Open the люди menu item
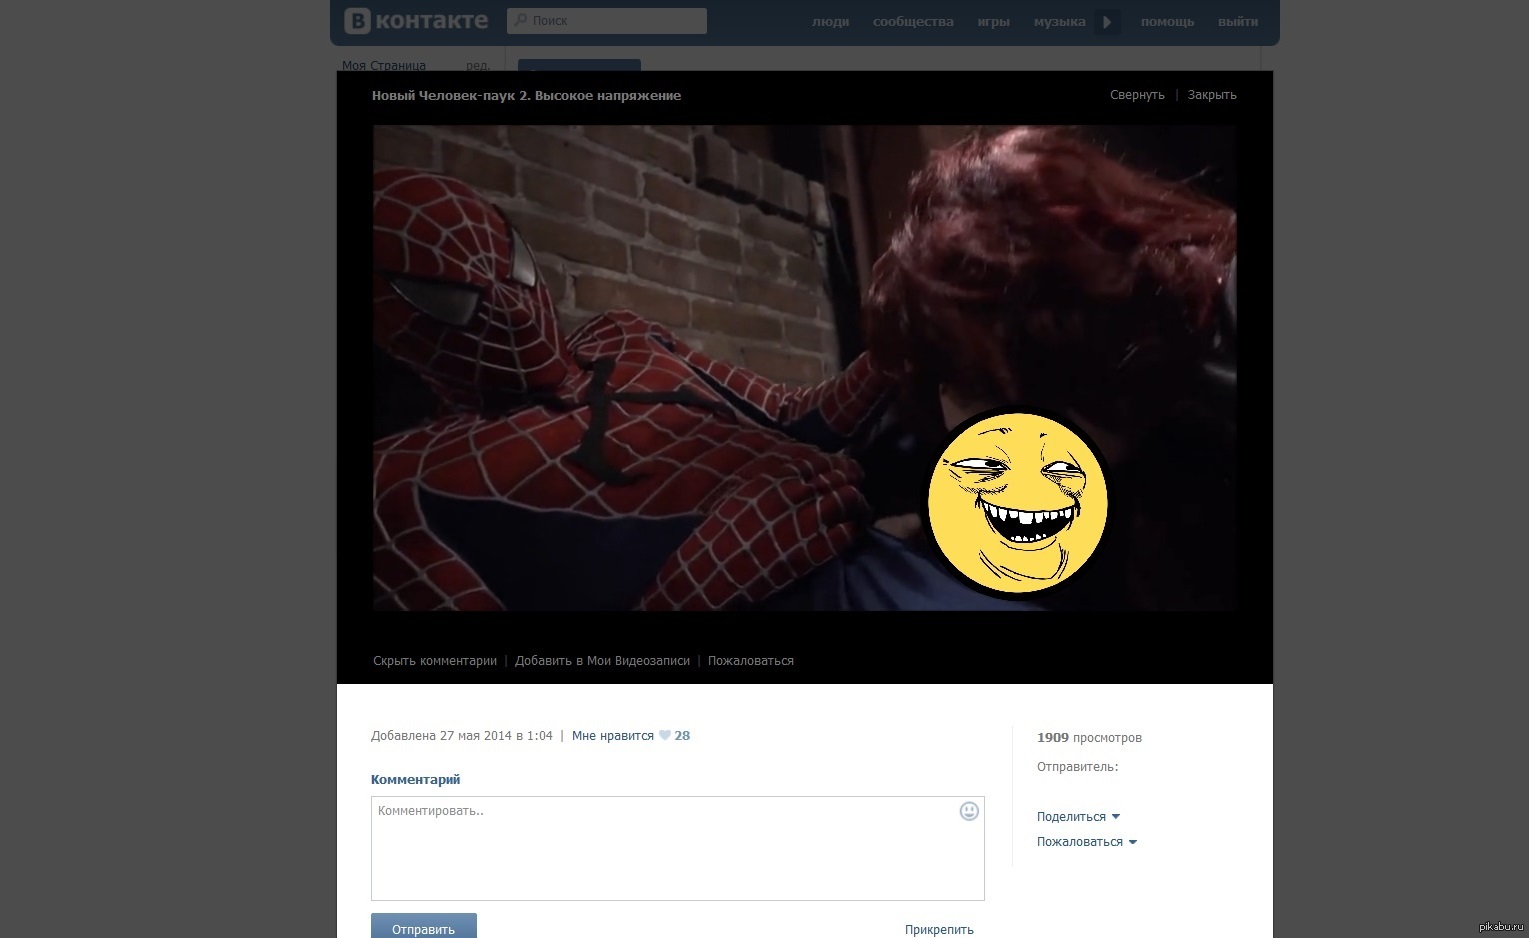 830,22
